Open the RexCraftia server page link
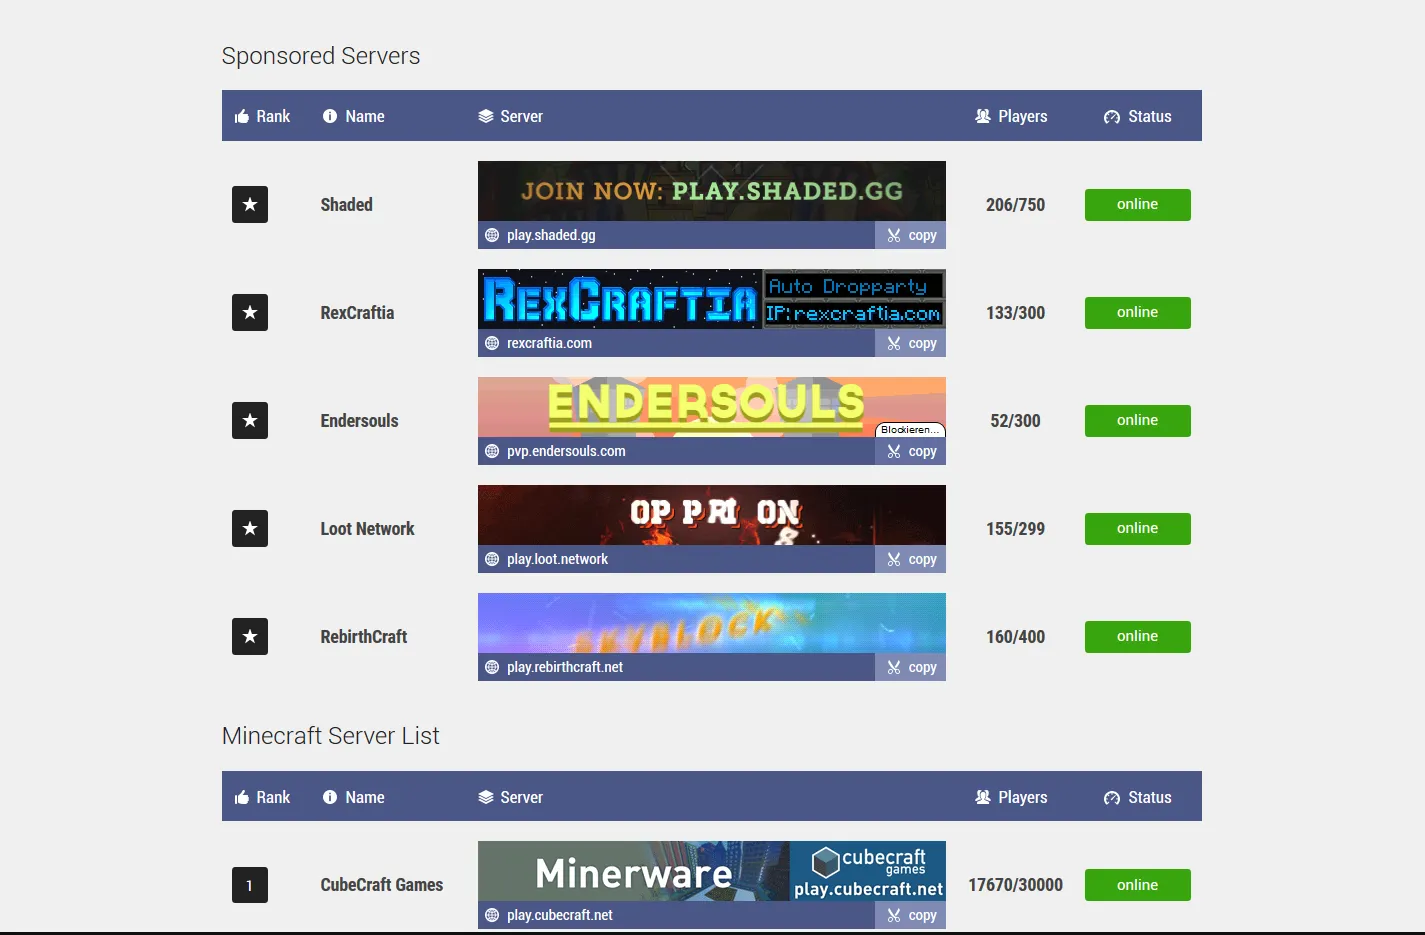This screenshot has width=1425, height=935. 357,313
